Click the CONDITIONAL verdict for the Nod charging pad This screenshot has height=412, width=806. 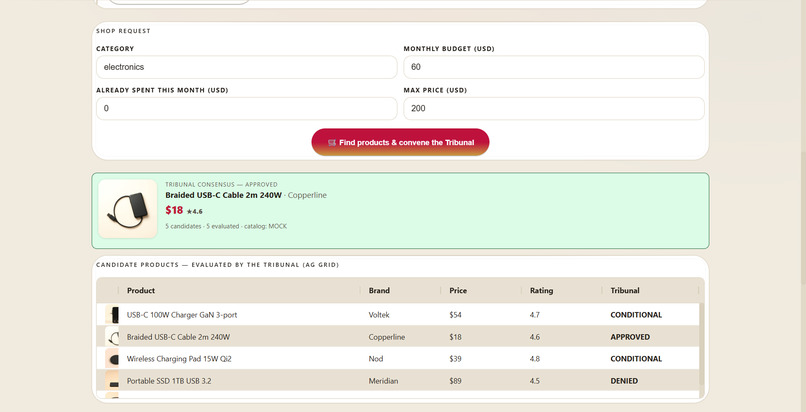(636, 359)
